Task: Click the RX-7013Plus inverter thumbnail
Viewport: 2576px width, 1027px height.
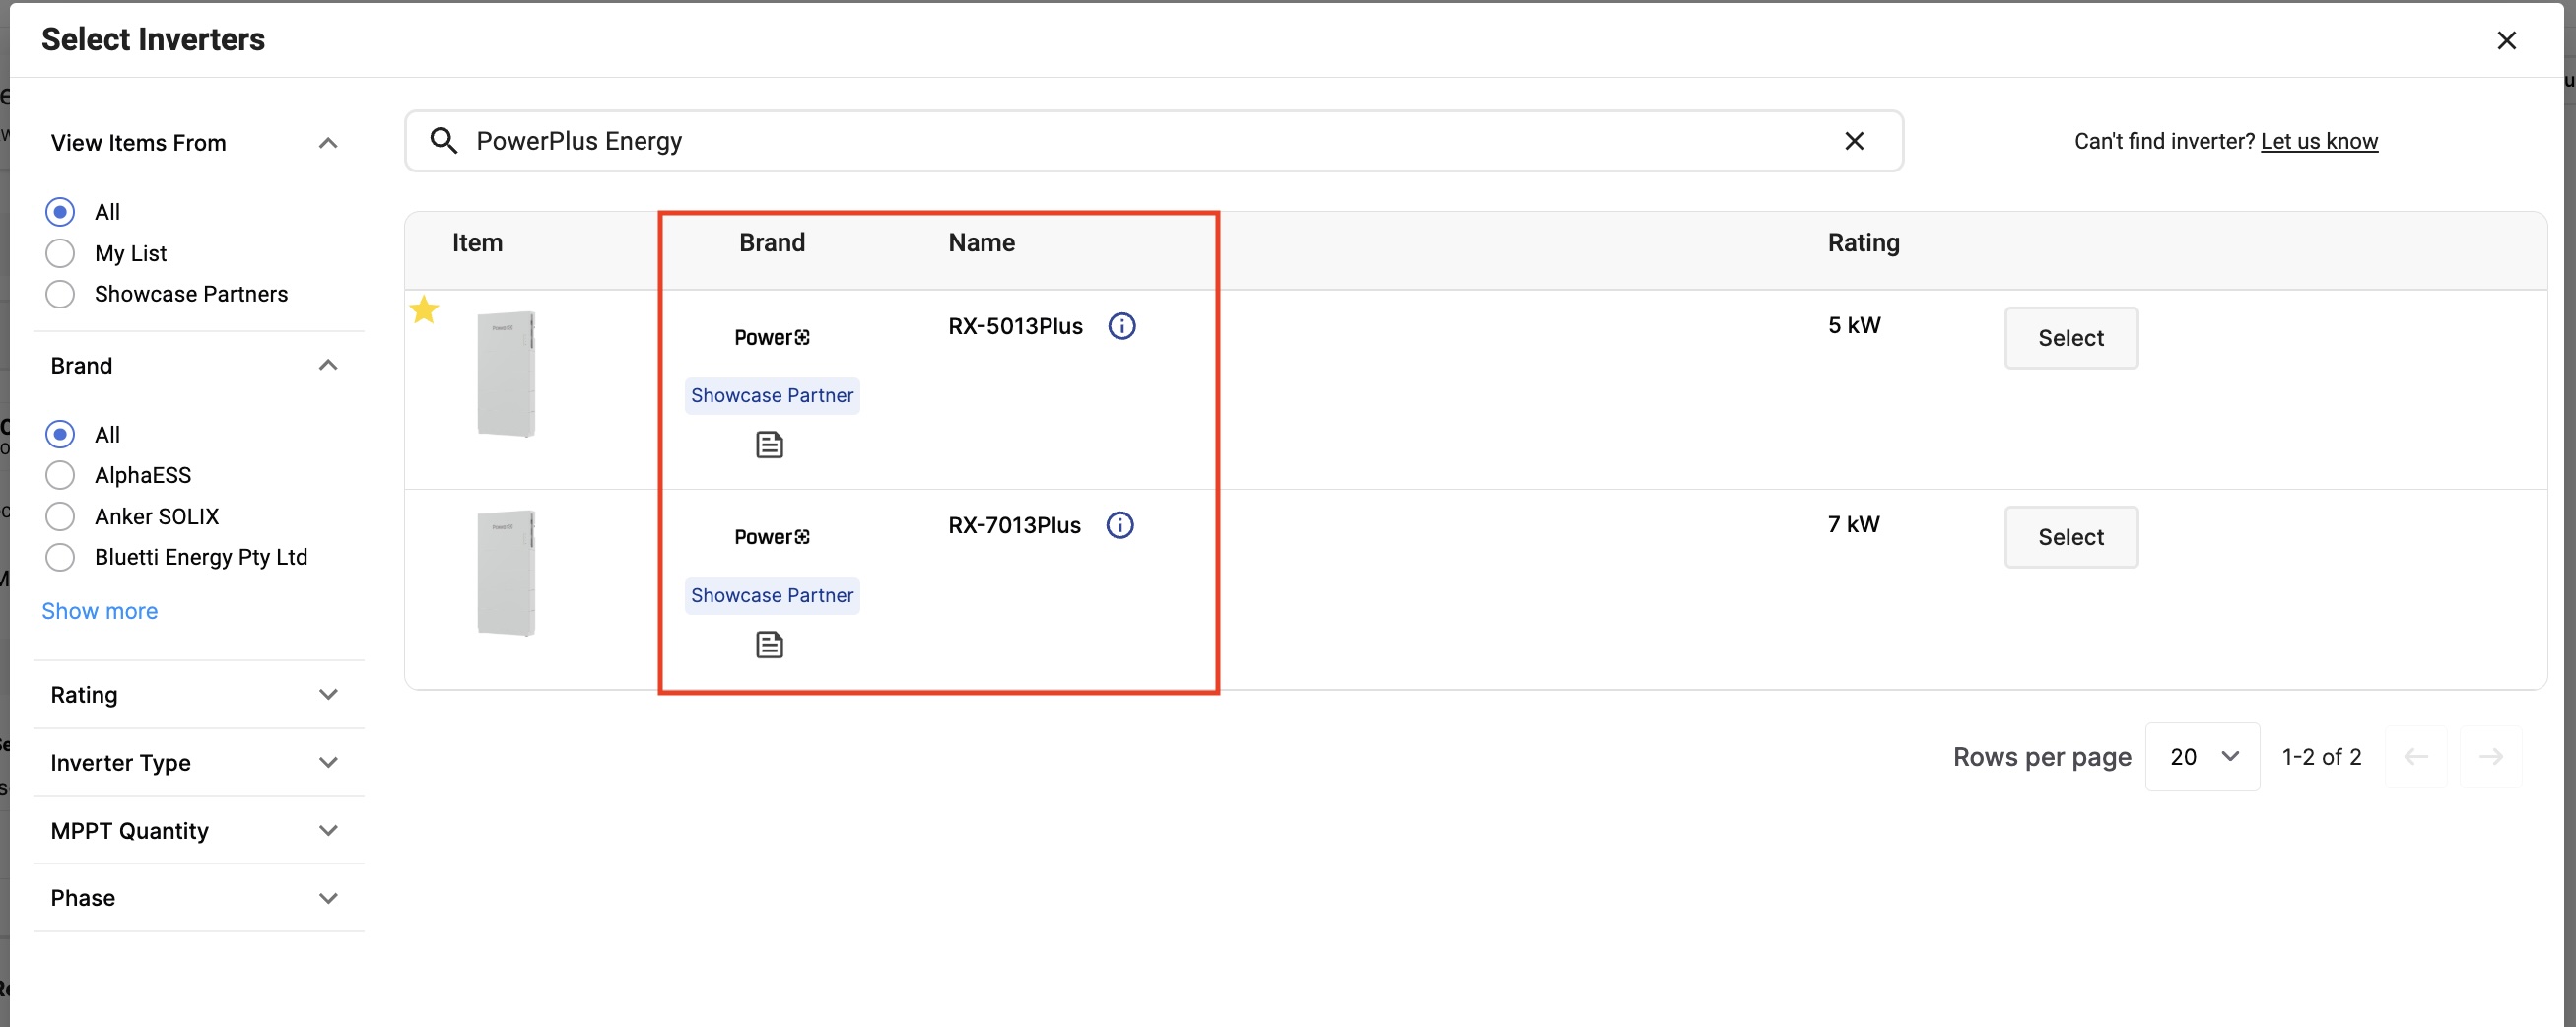Action: (507, 573)
